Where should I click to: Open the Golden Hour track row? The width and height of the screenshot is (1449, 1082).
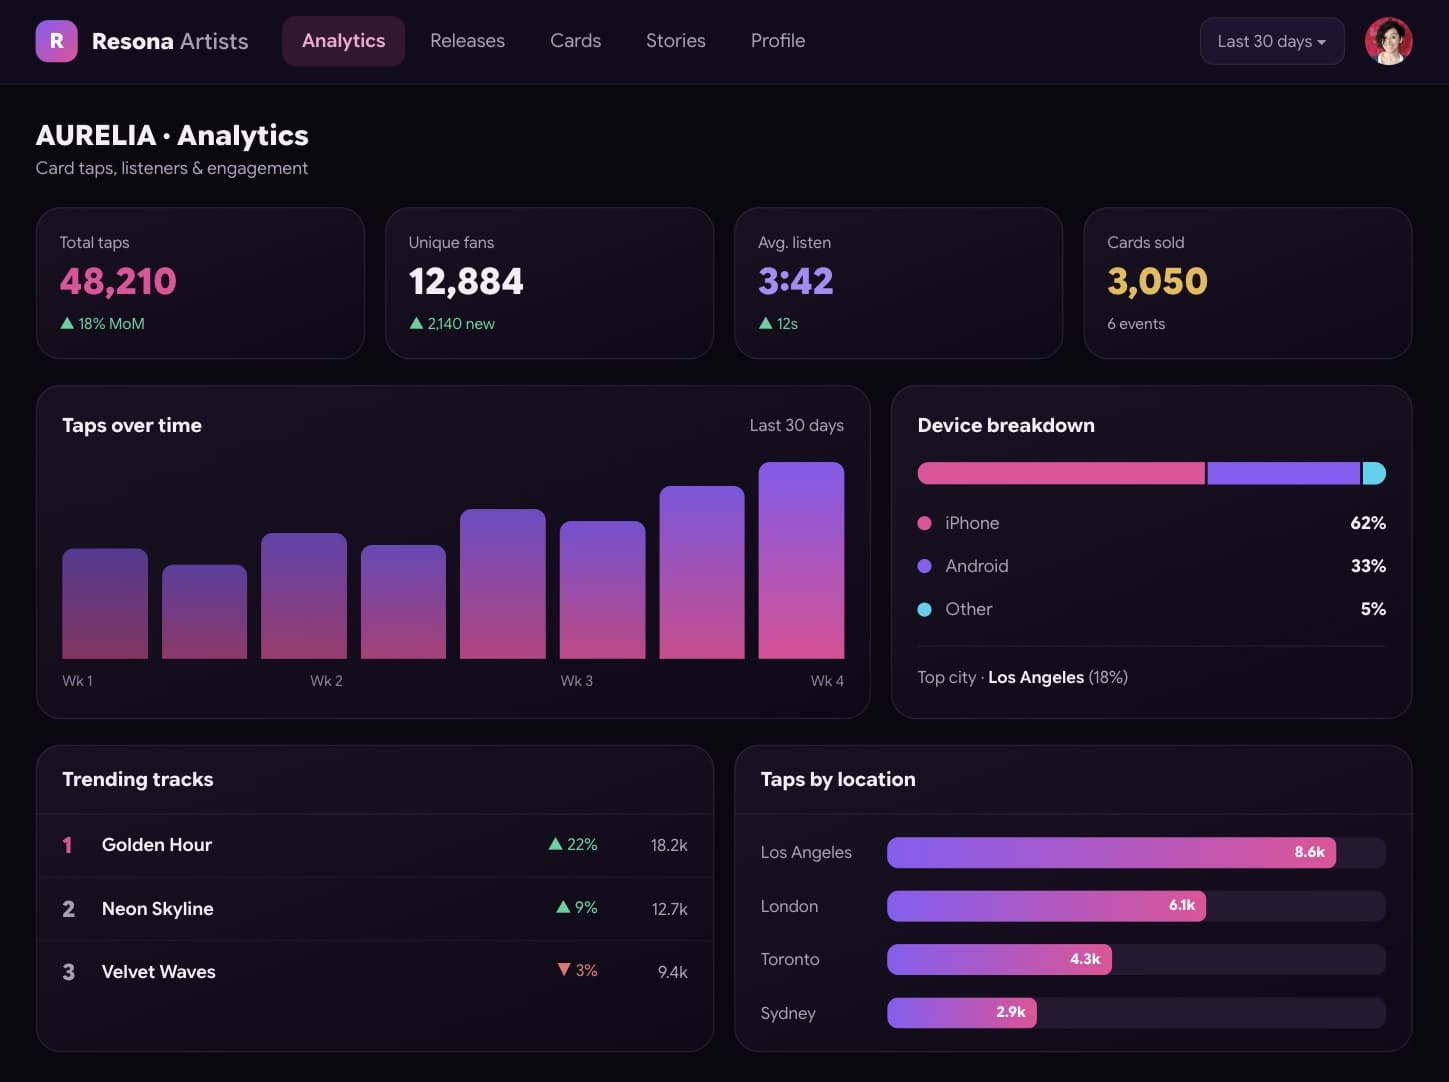click(375, 845)
